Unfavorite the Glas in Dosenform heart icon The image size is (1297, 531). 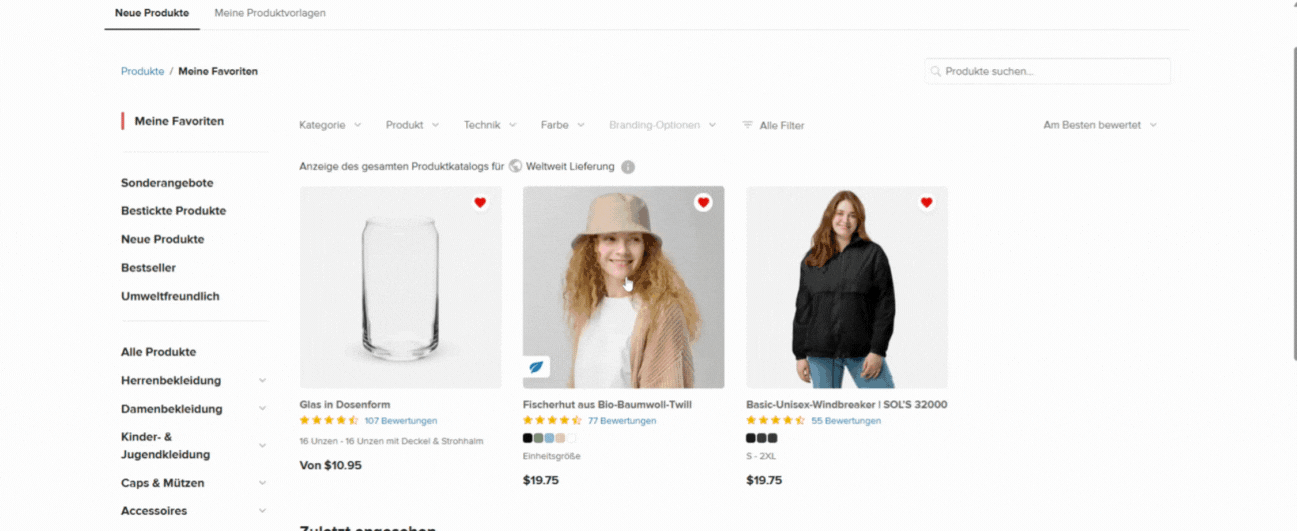[480, 203]
